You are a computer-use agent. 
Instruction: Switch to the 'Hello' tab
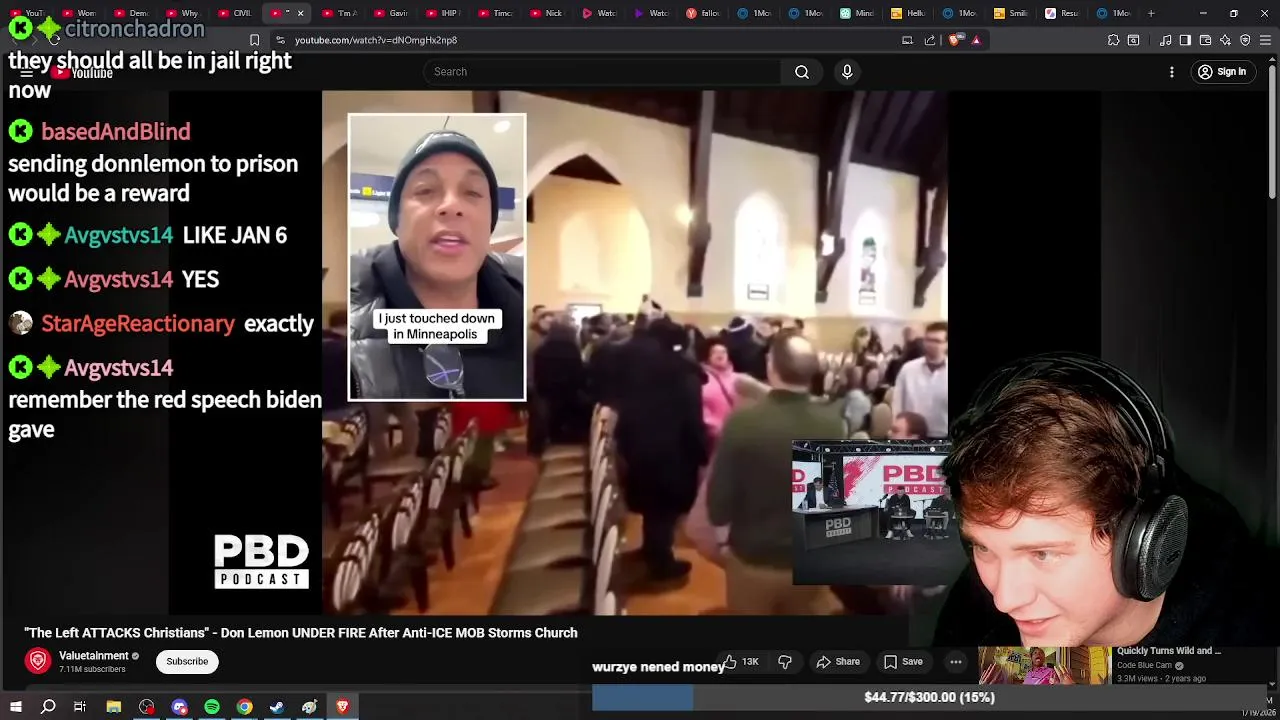(x=911, y=13)
